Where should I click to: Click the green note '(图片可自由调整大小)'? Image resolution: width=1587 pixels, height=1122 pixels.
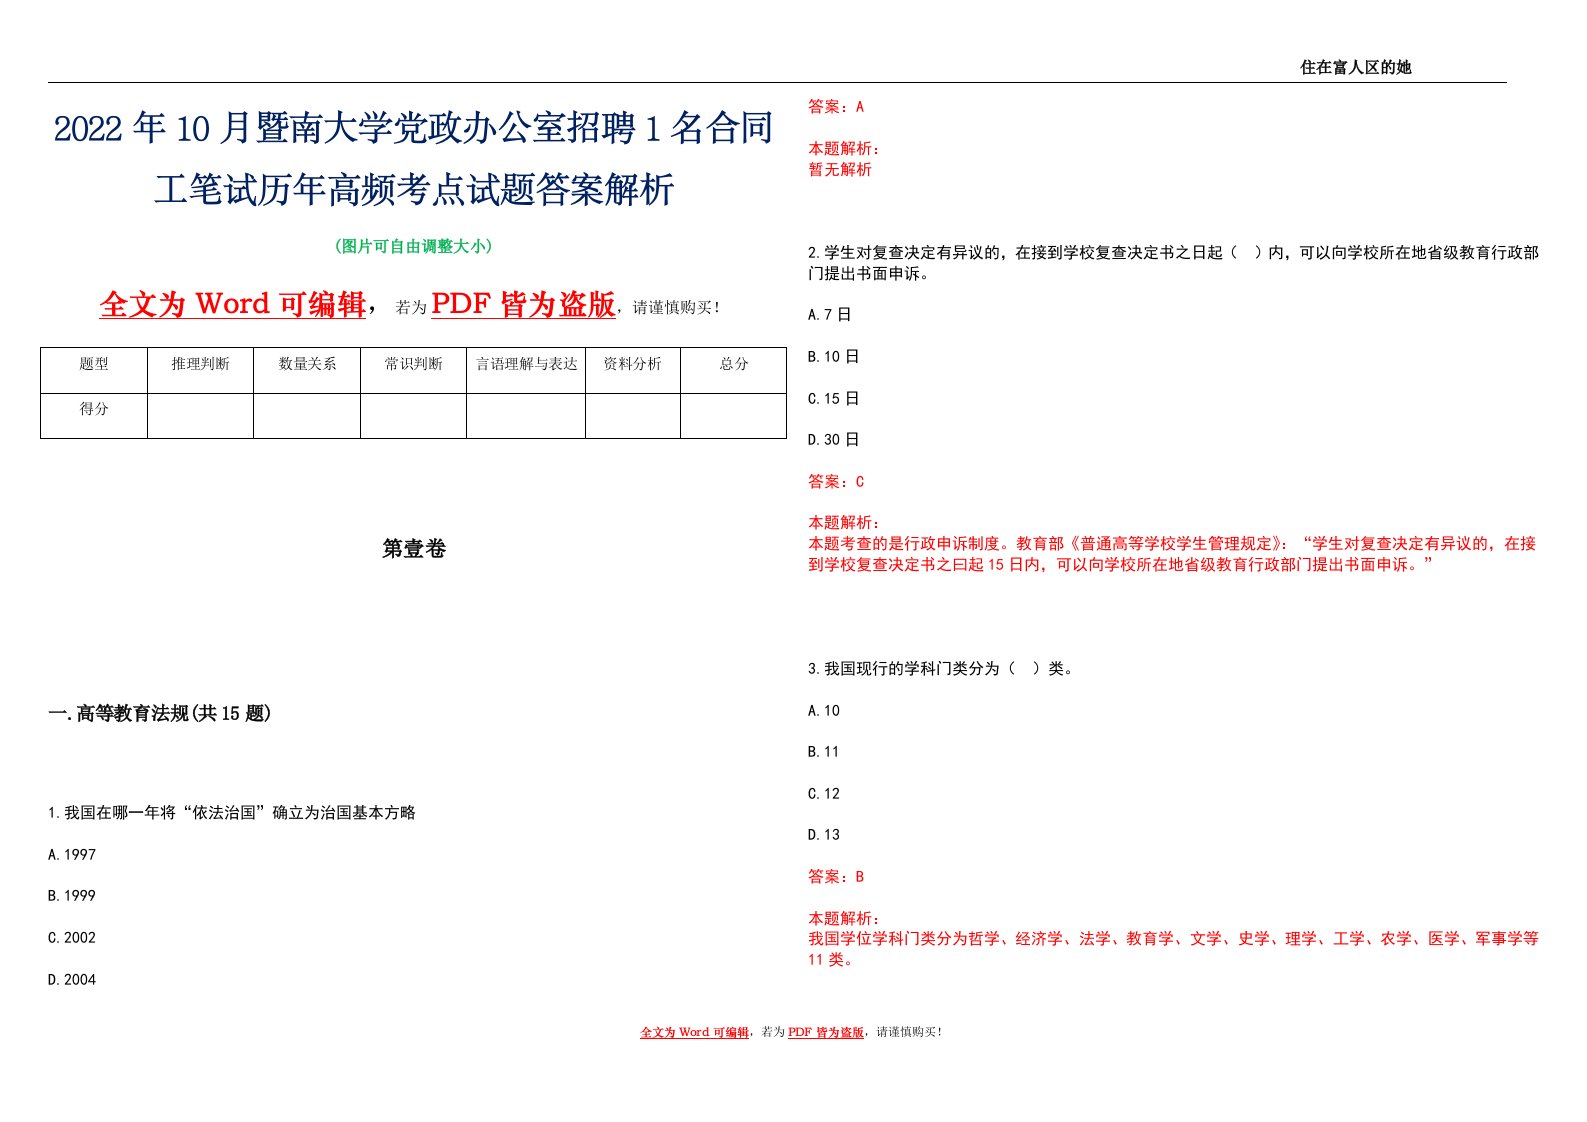413,246
